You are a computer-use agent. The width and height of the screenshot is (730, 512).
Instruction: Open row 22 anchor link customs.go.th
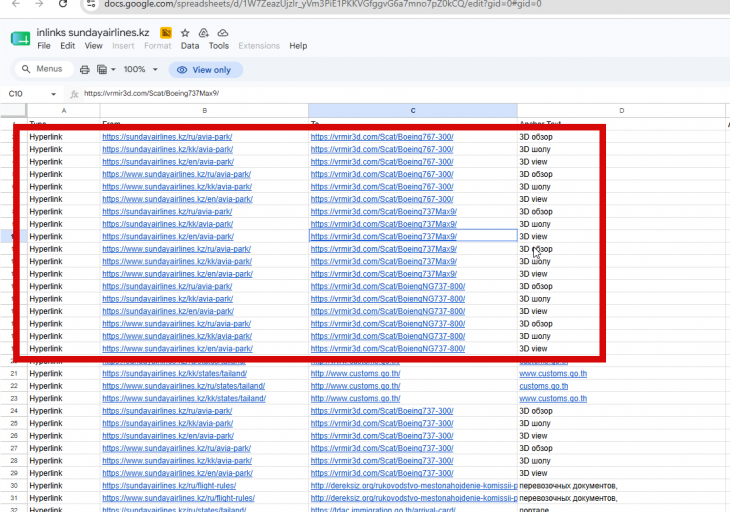coord(543,386)
